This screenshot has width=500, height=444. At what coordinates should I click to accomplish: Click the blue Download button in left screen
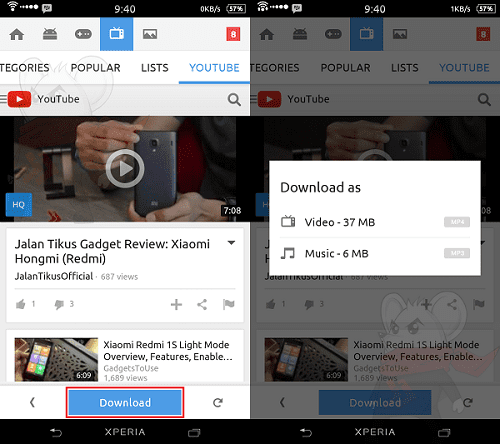125,402
